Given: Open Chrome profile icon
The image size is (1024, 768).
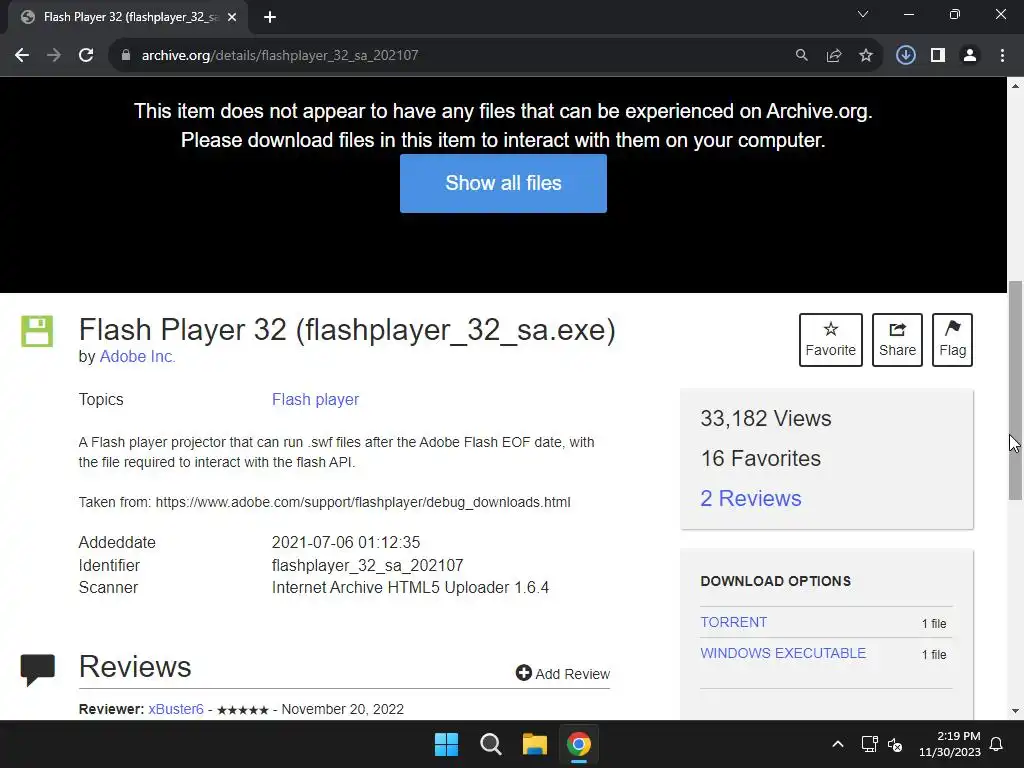Looking at the screenshot, I should point(970,56).
